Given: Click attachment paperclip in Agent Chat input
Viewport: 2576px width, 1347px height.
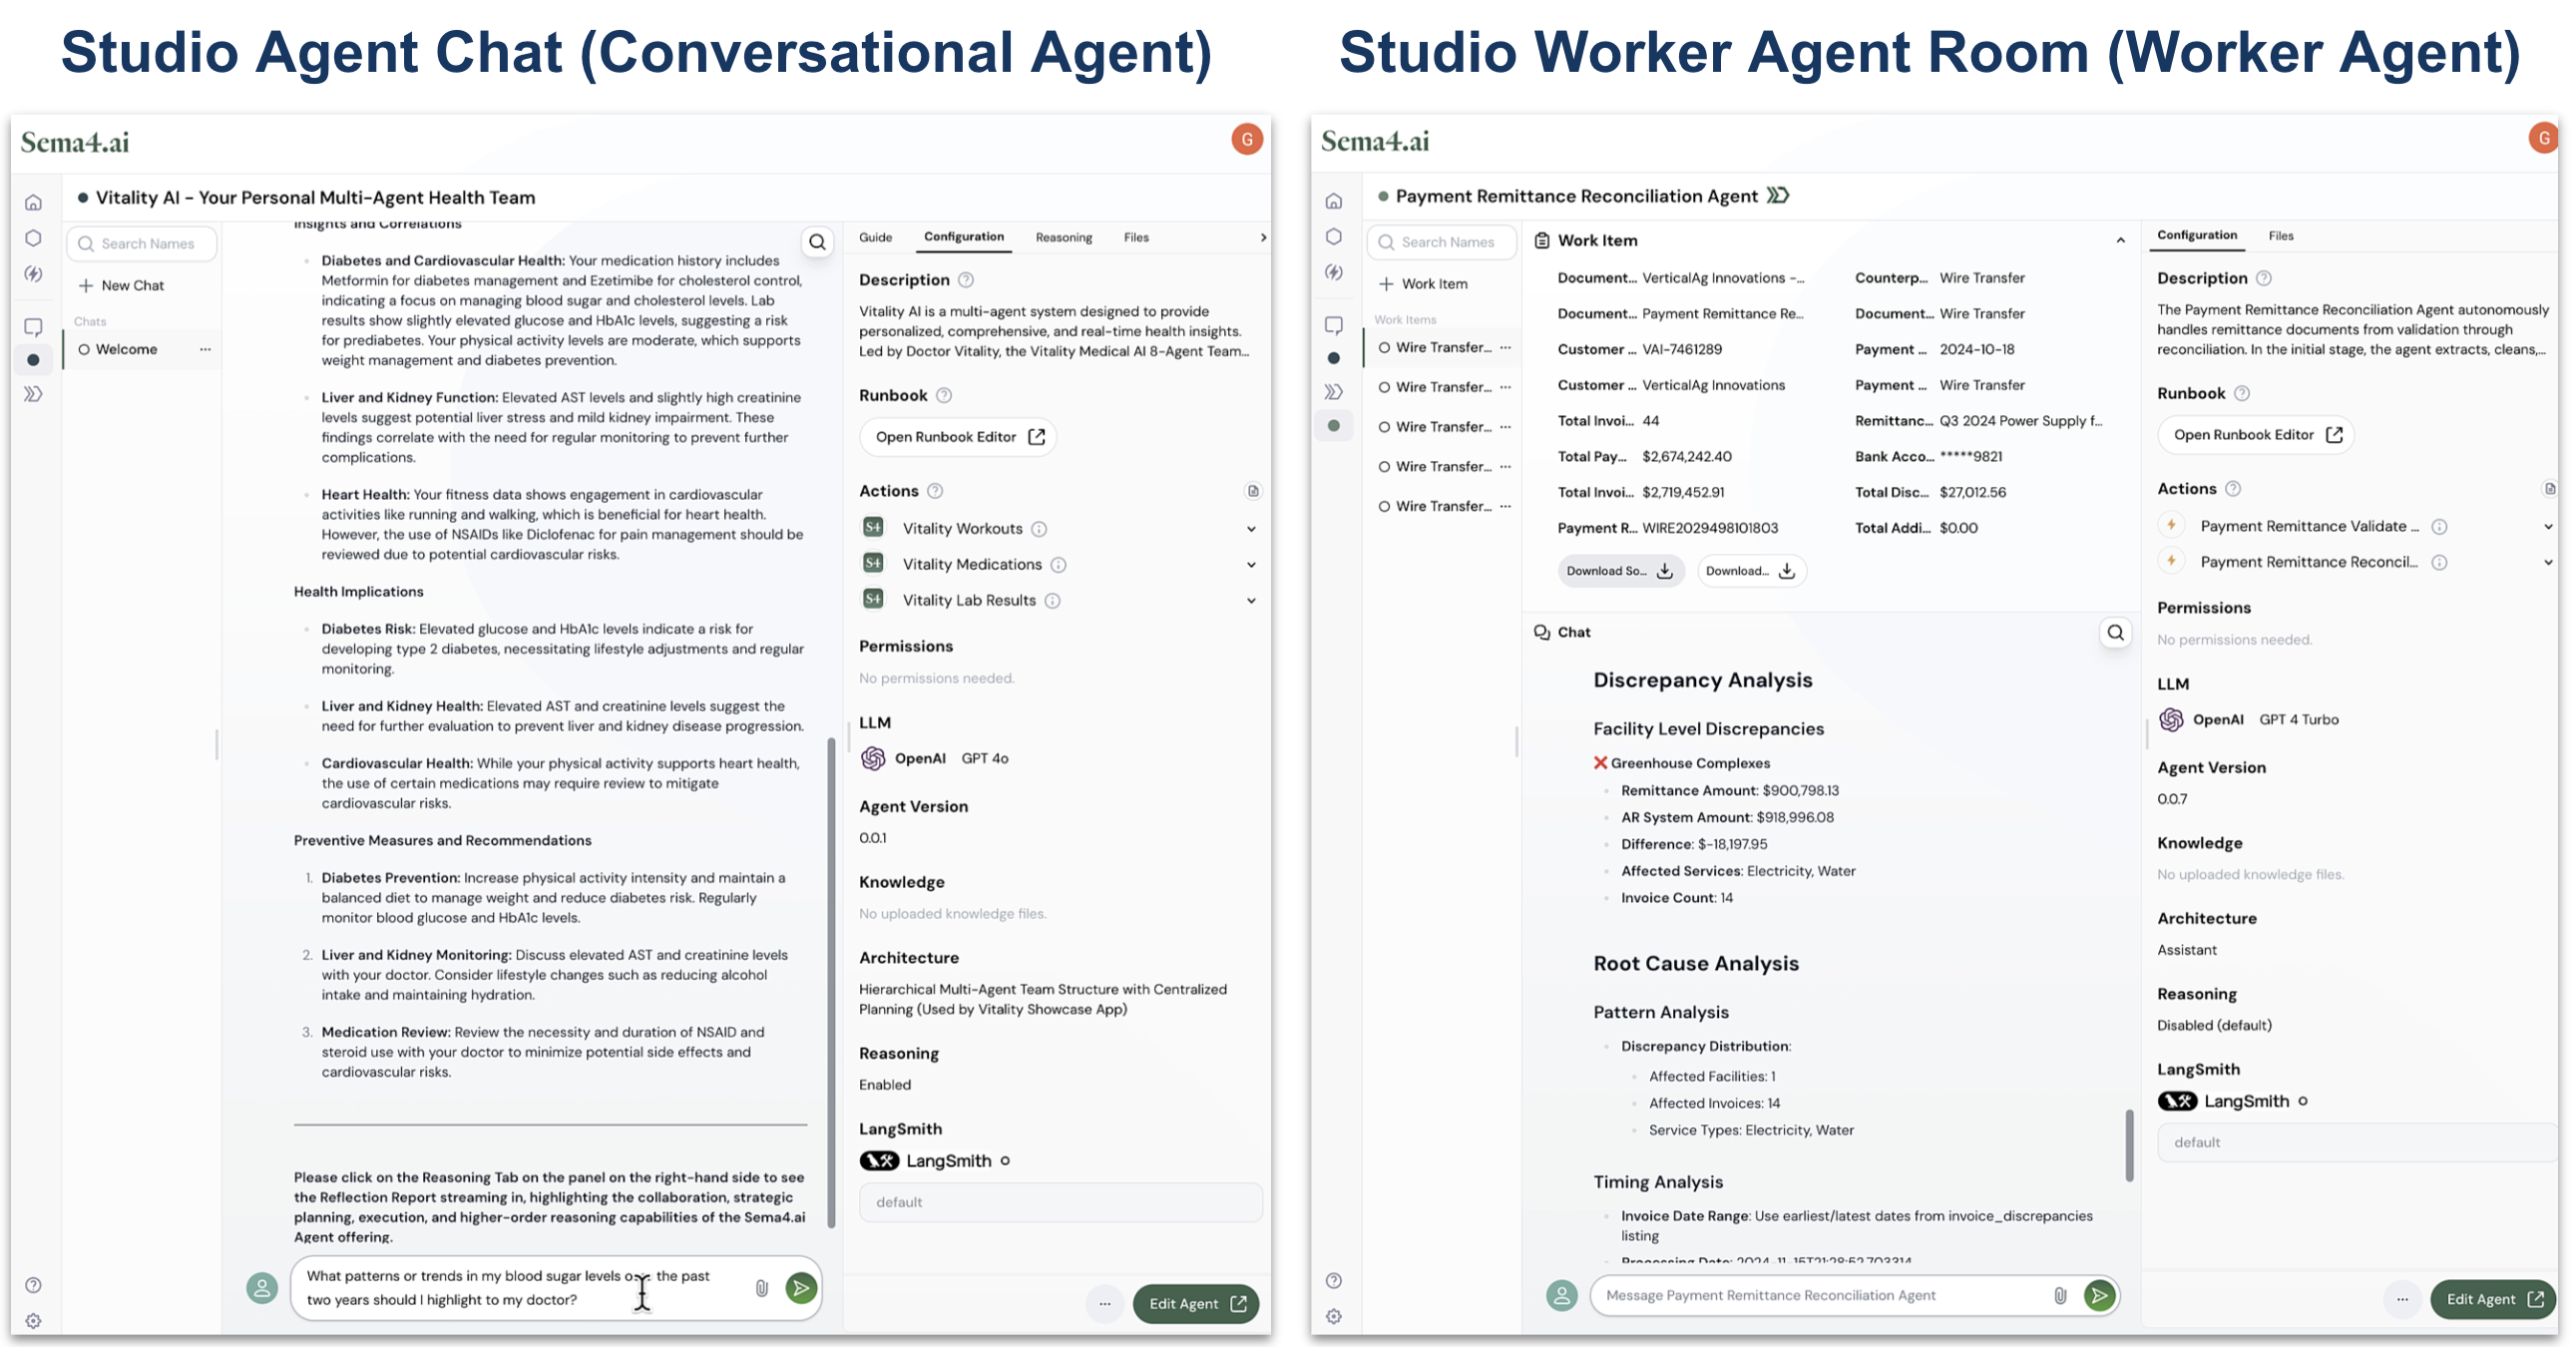Looking at the screenshot, I should pyautogui.click(x=762, y=1288).
